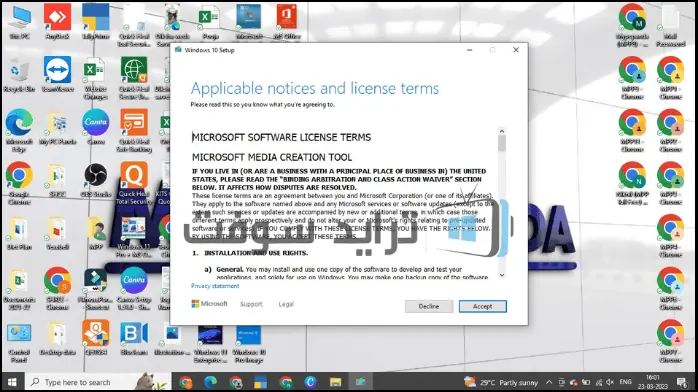Select the Quick Heal Total Security icon
Viewport: 698px width, 392px height.
tap(134, 183)
